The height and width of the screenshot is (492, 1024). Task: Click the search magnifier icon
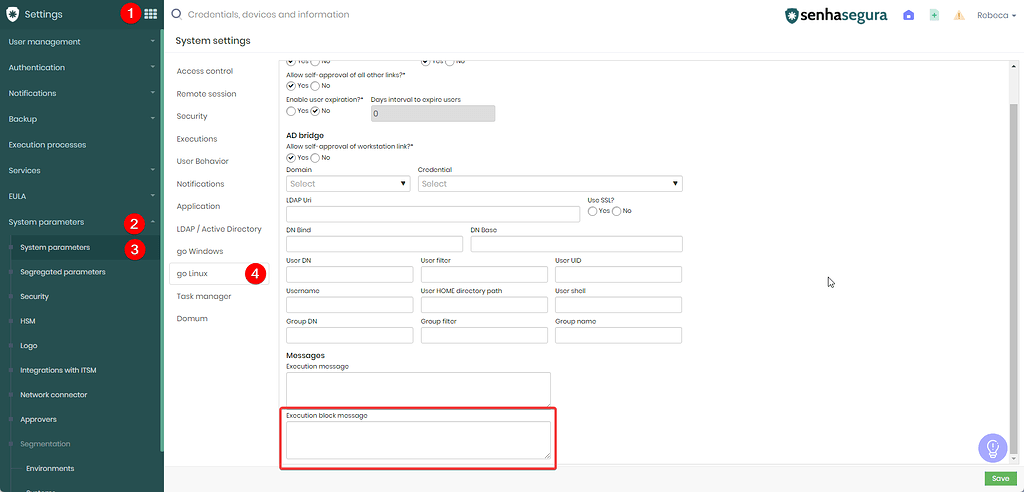176,14
